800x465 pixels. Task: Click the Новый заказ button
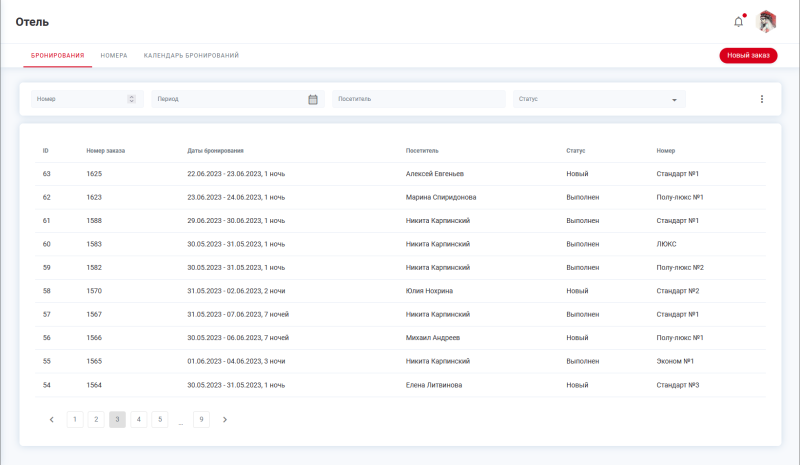[x=748, y=55]
